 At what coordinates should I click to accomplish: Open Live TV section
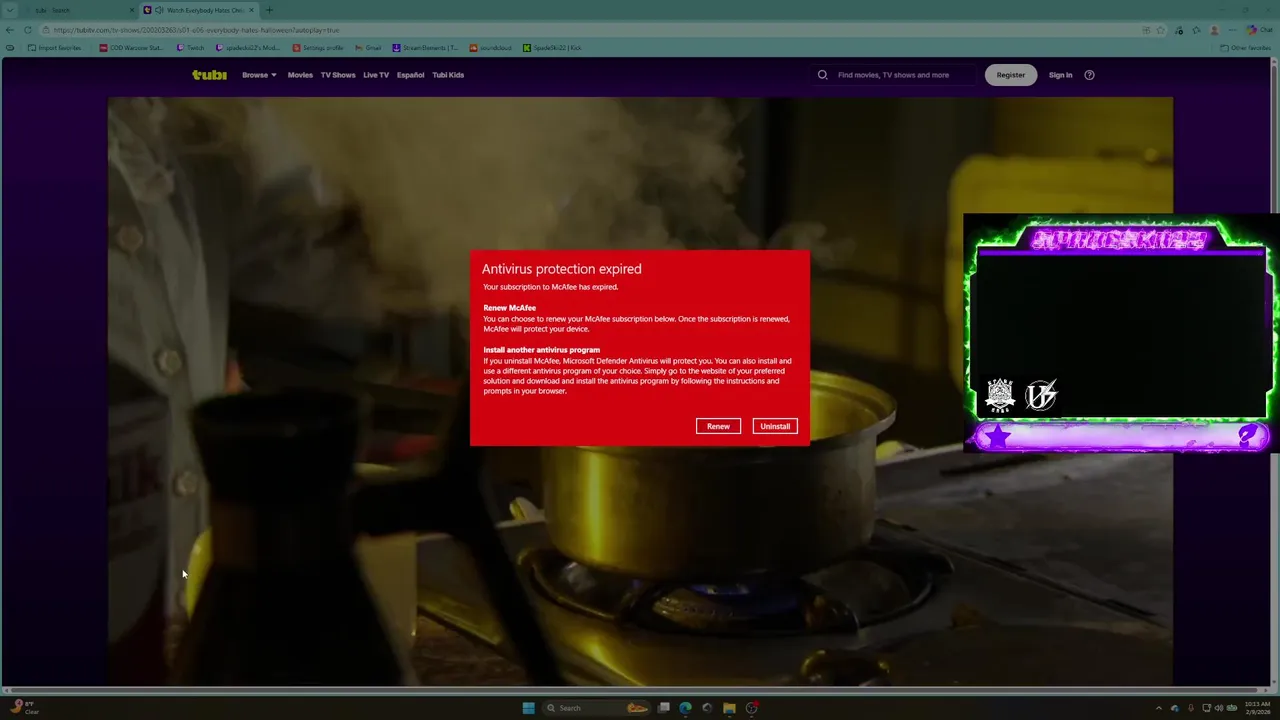[376, 75]
